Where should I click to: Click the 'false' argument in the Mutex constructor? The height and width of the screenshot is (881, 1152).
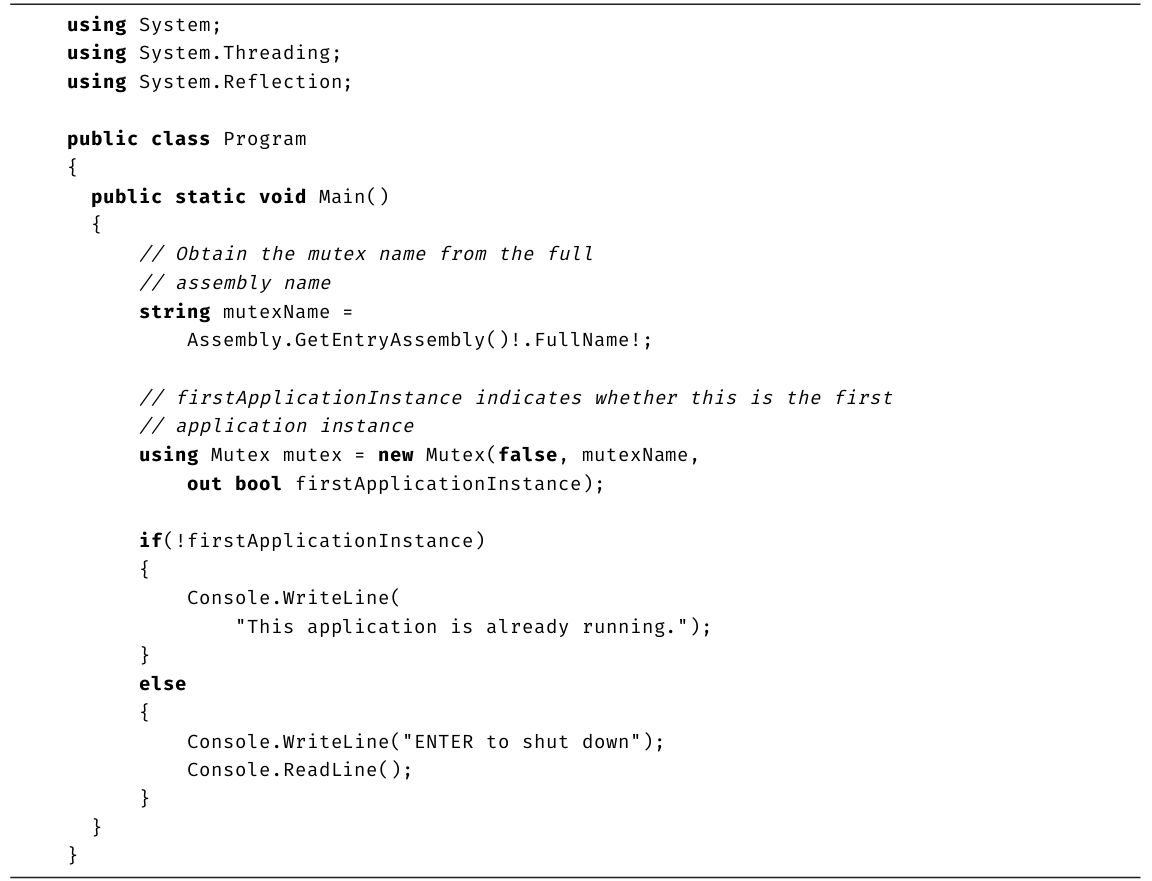527,455
